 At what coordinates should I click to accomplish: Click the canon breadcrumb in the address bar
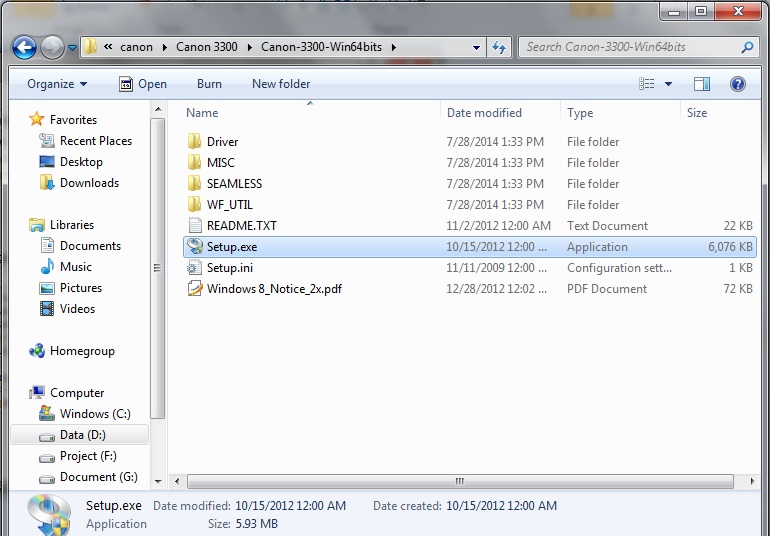[x=136, y=47]
